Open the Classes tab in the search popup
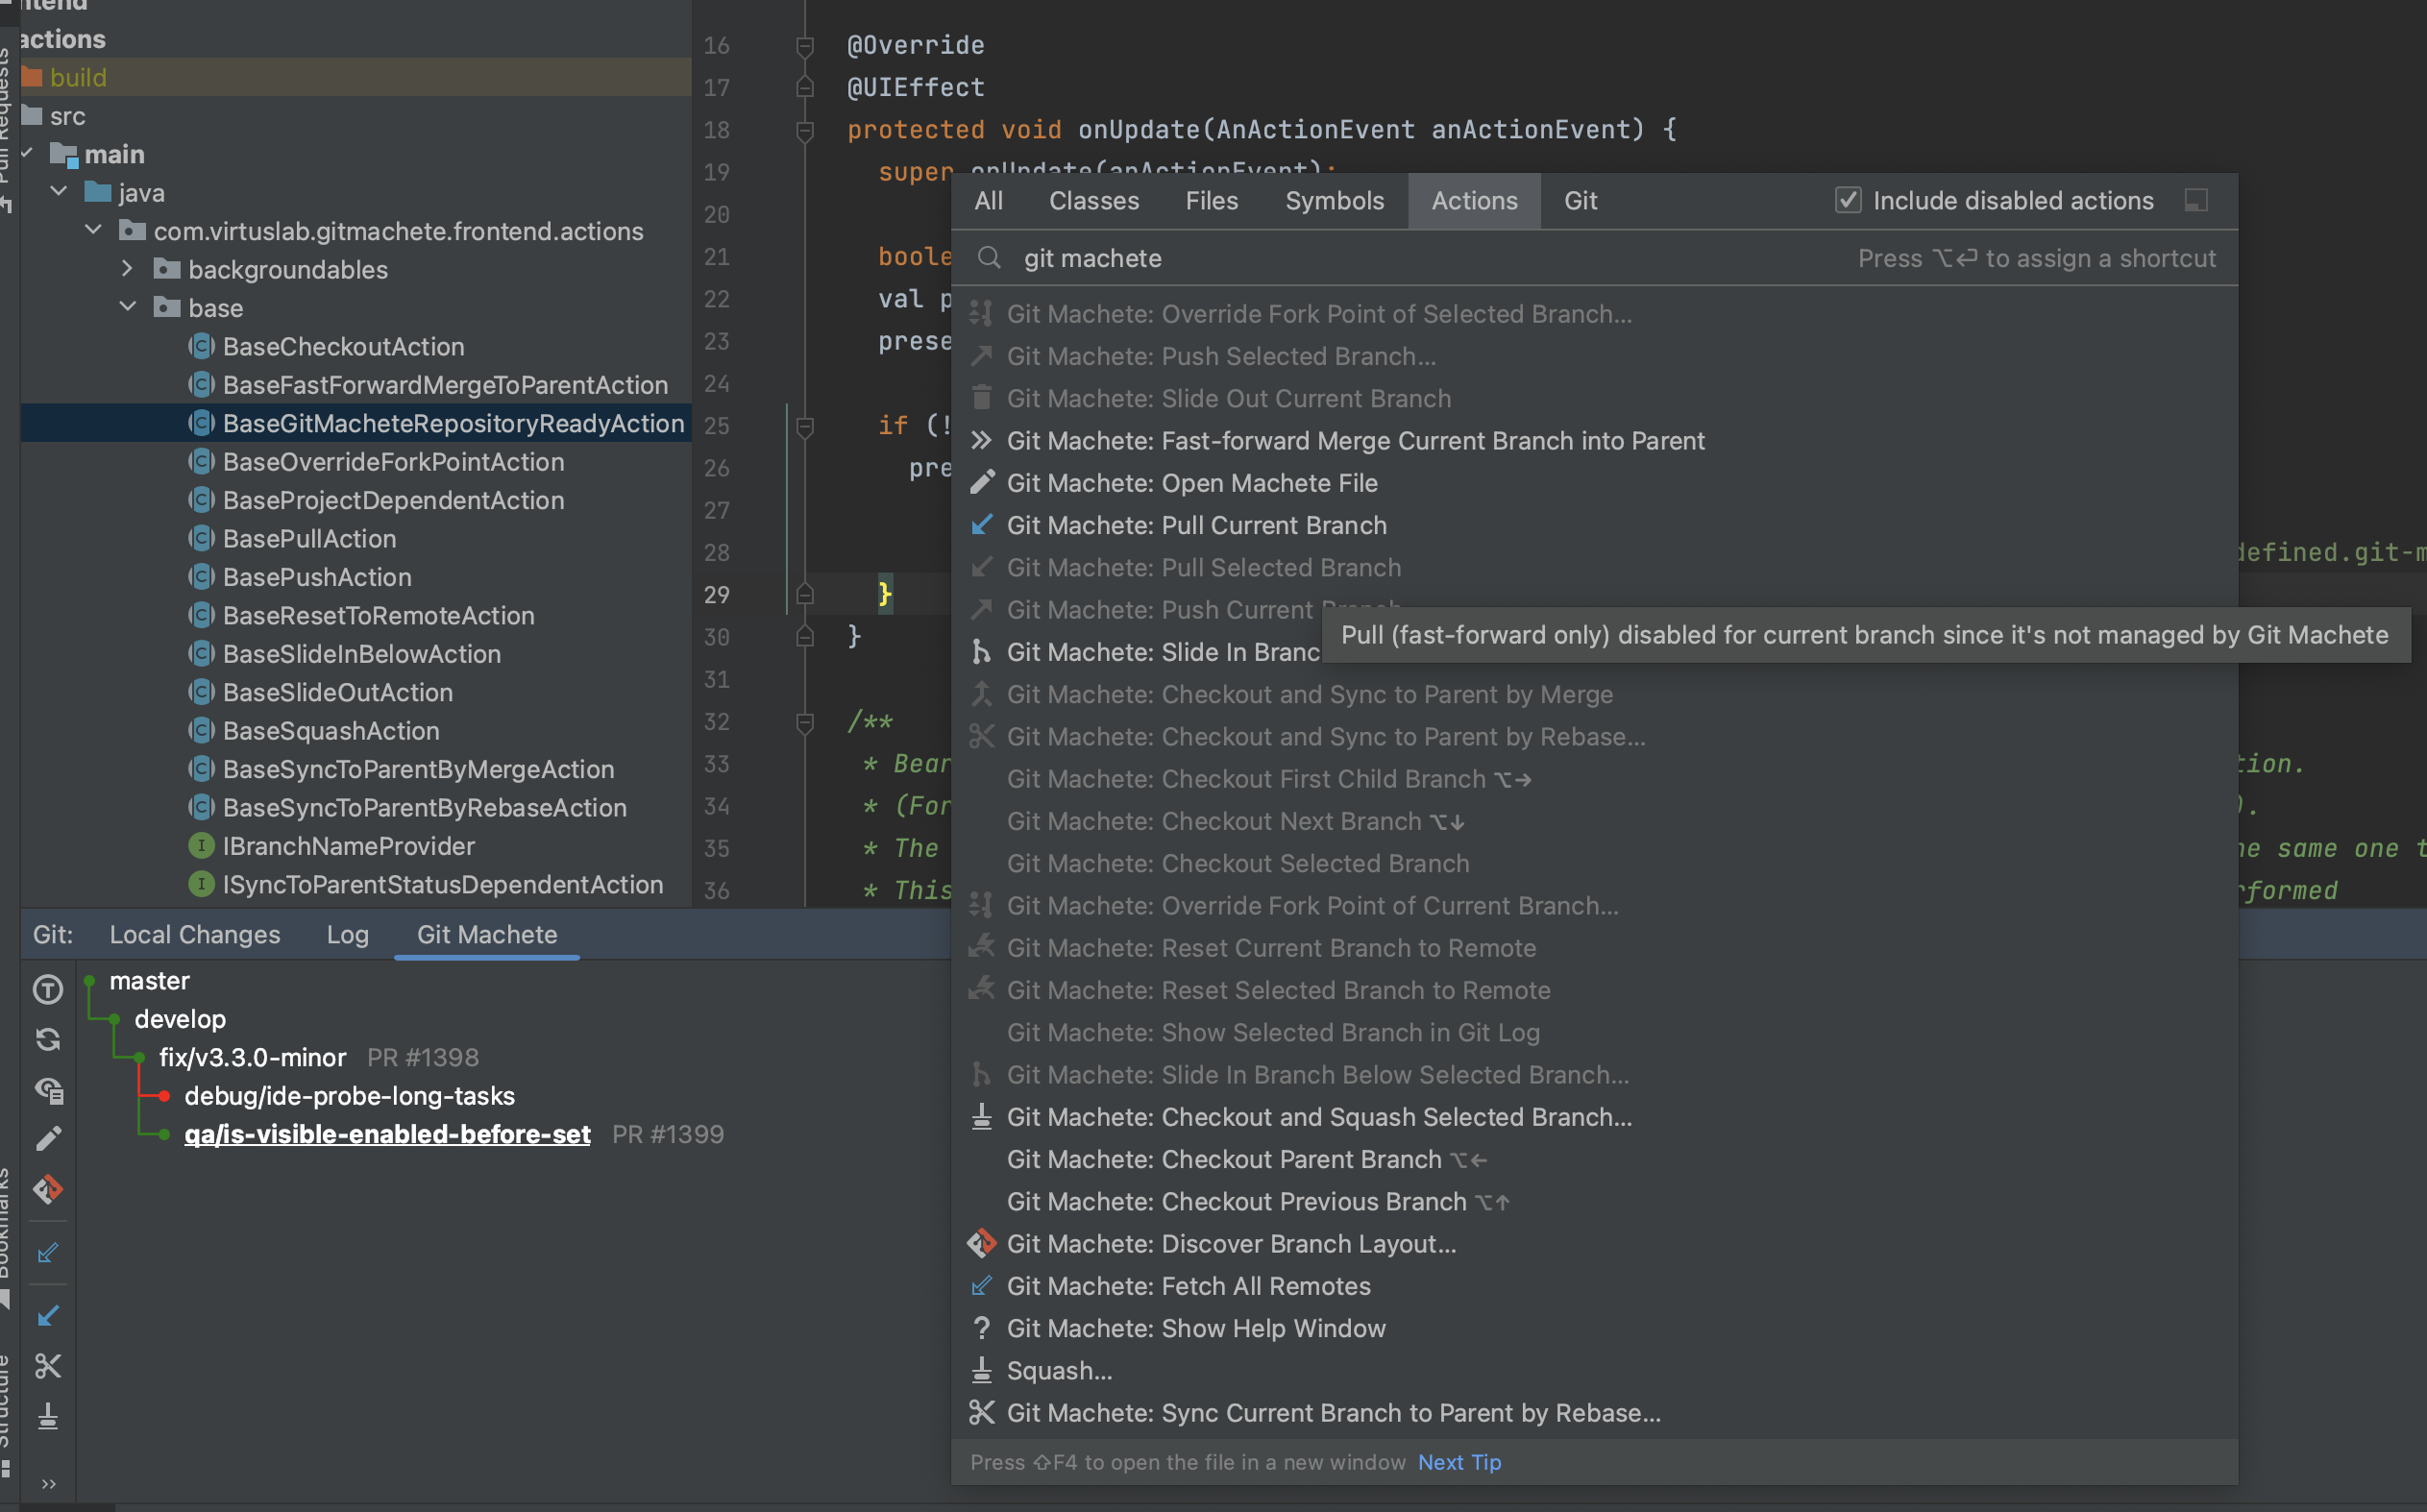 (x=1094, y=200)
